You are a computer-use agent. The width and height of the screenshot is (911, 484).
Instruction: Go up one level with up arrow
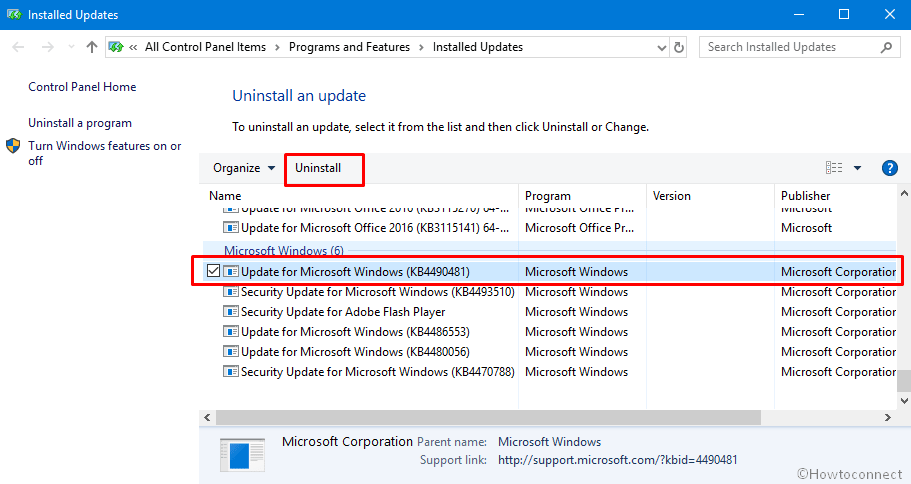[x=92, y=47]
